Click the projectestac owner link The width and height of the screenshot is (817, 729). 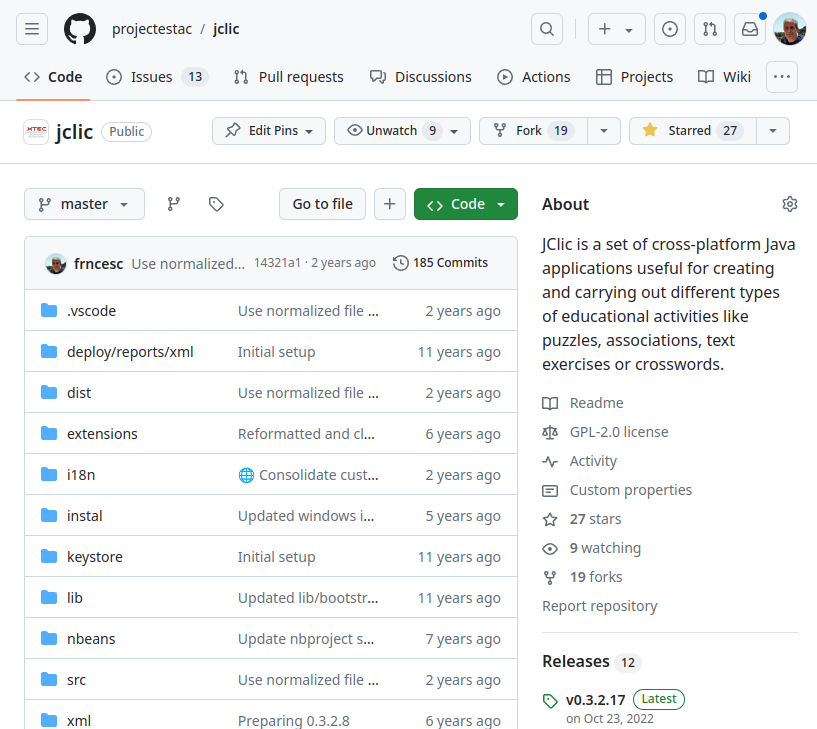152,29
